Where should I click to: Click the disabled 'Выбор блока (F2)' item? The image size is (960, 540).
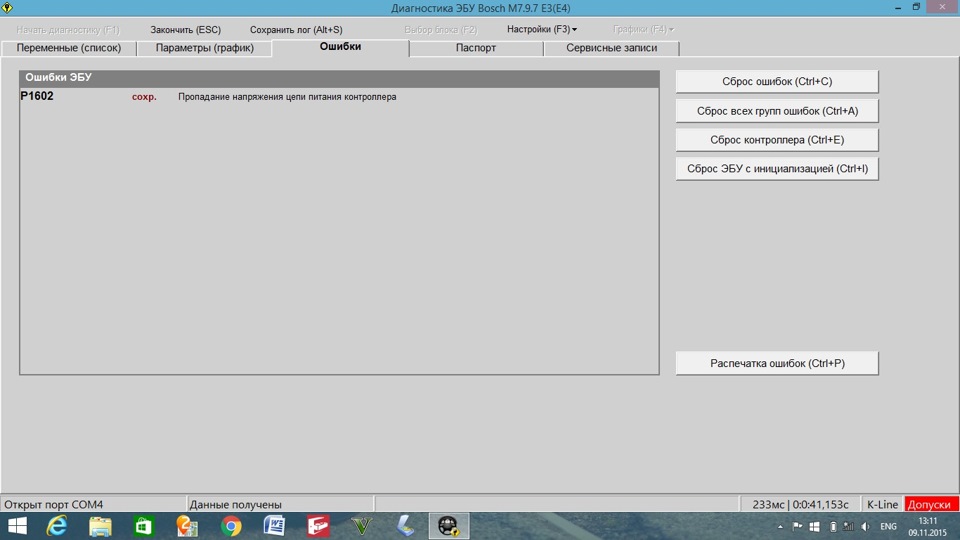click(441, 29)
